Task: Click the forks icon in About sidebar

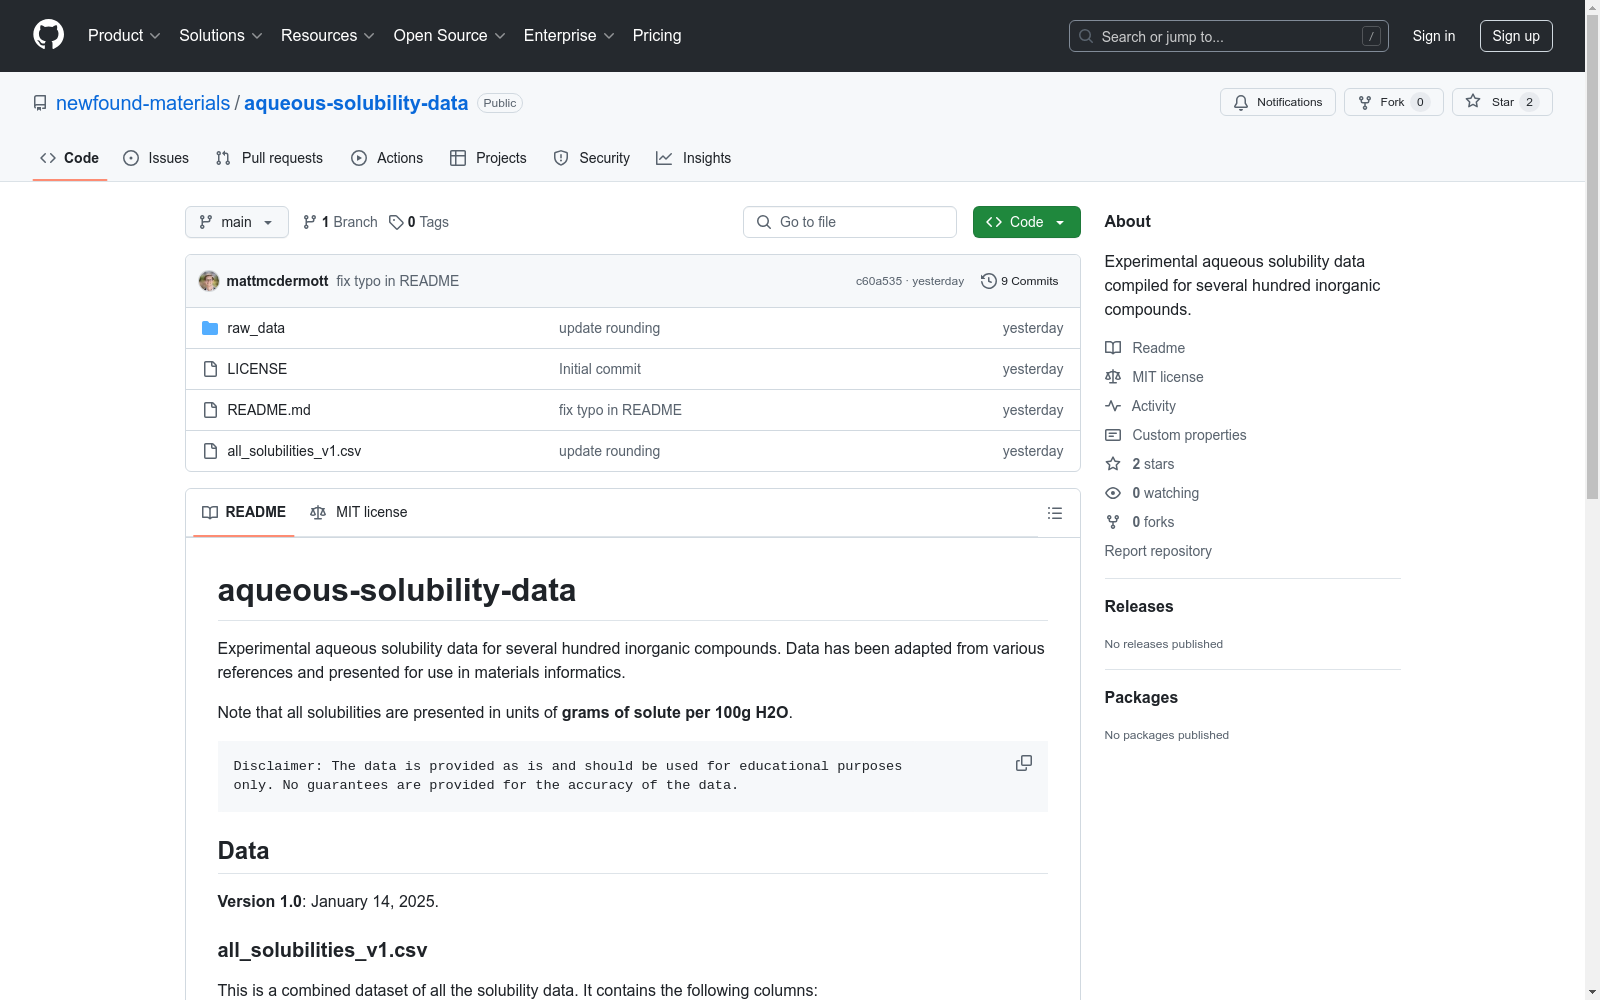Action: (1113, 522)
